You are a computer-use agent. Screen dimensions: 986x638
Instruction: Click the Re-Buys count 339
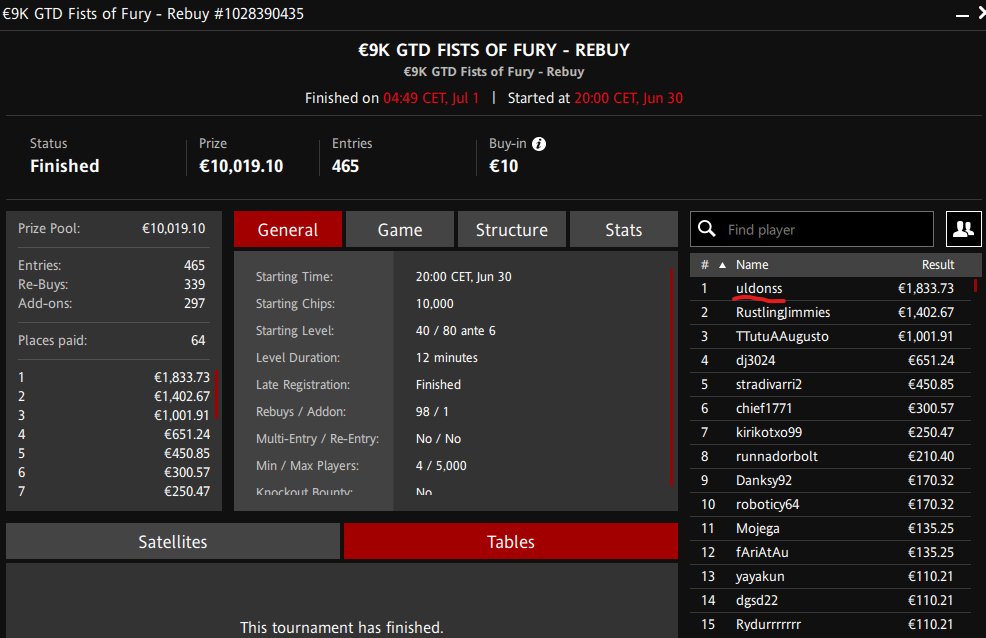click(x=194, y=284)
